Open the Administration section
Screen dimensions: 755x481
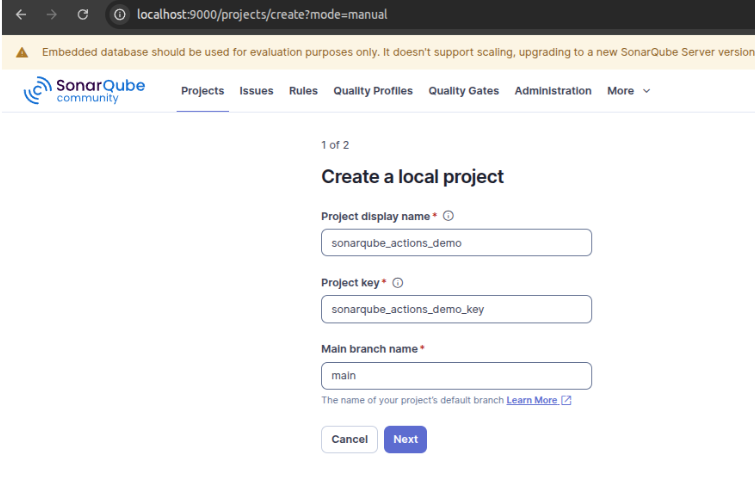pos(553,91)
